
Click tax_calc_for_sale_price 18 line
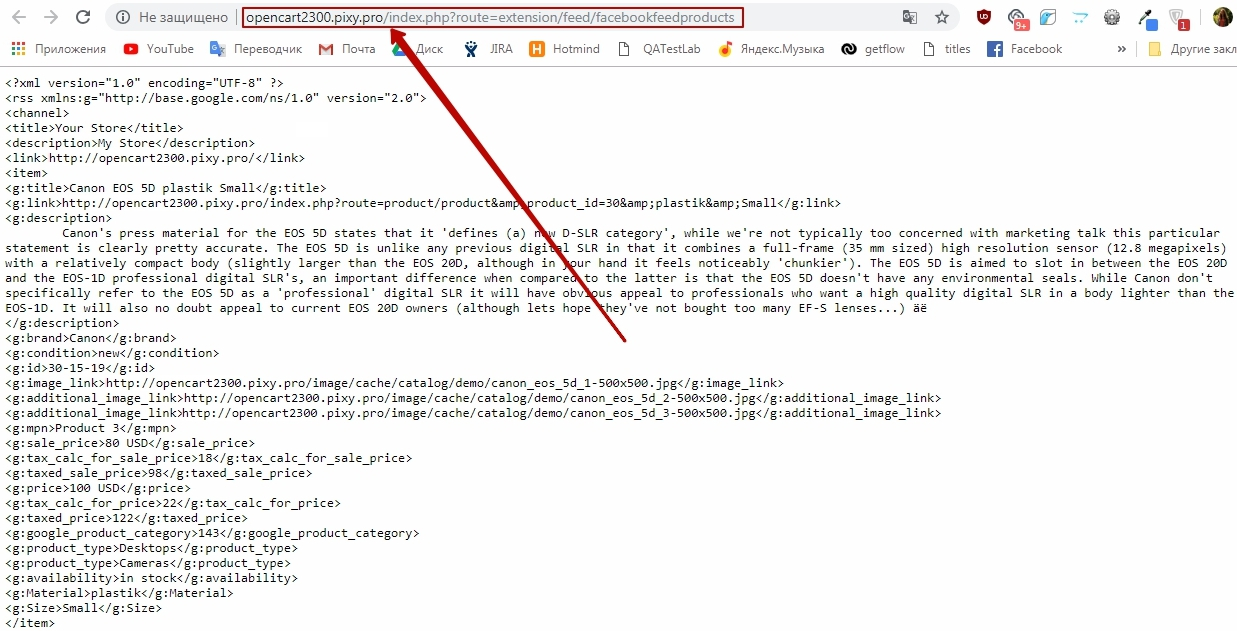click(x=209, y=459)
